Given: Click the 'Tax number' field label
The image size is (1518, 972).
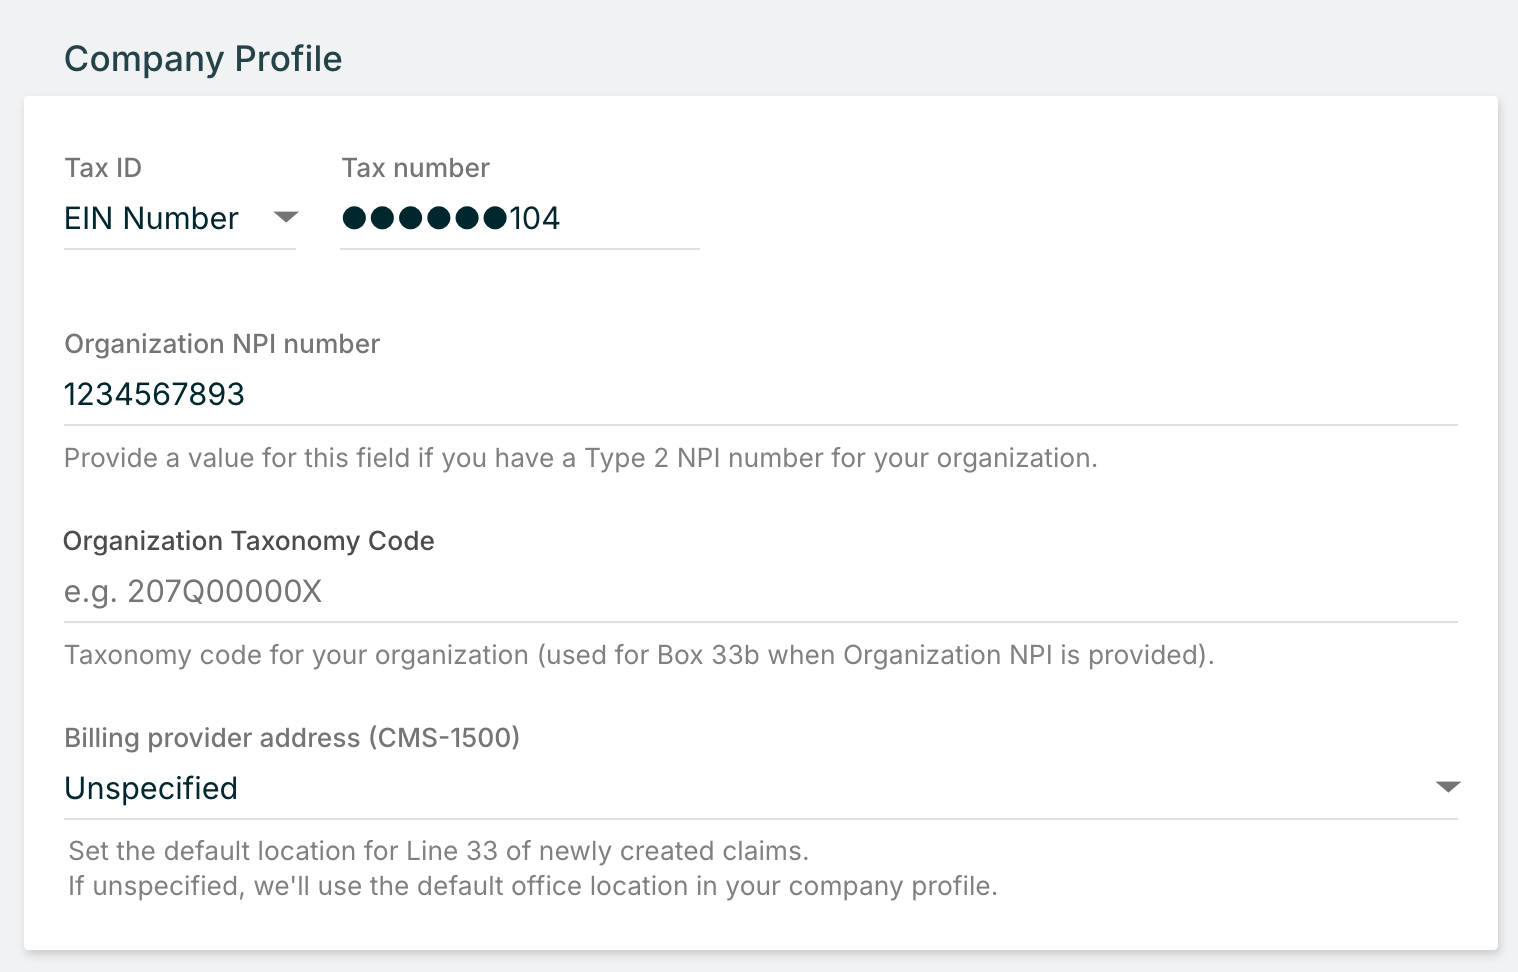Looking at the screenshot, I should click(x=415, y=168).
